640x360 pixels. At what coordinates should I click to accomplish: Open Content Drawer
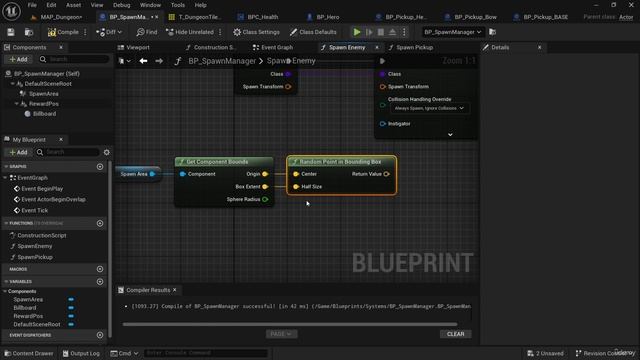29,353
